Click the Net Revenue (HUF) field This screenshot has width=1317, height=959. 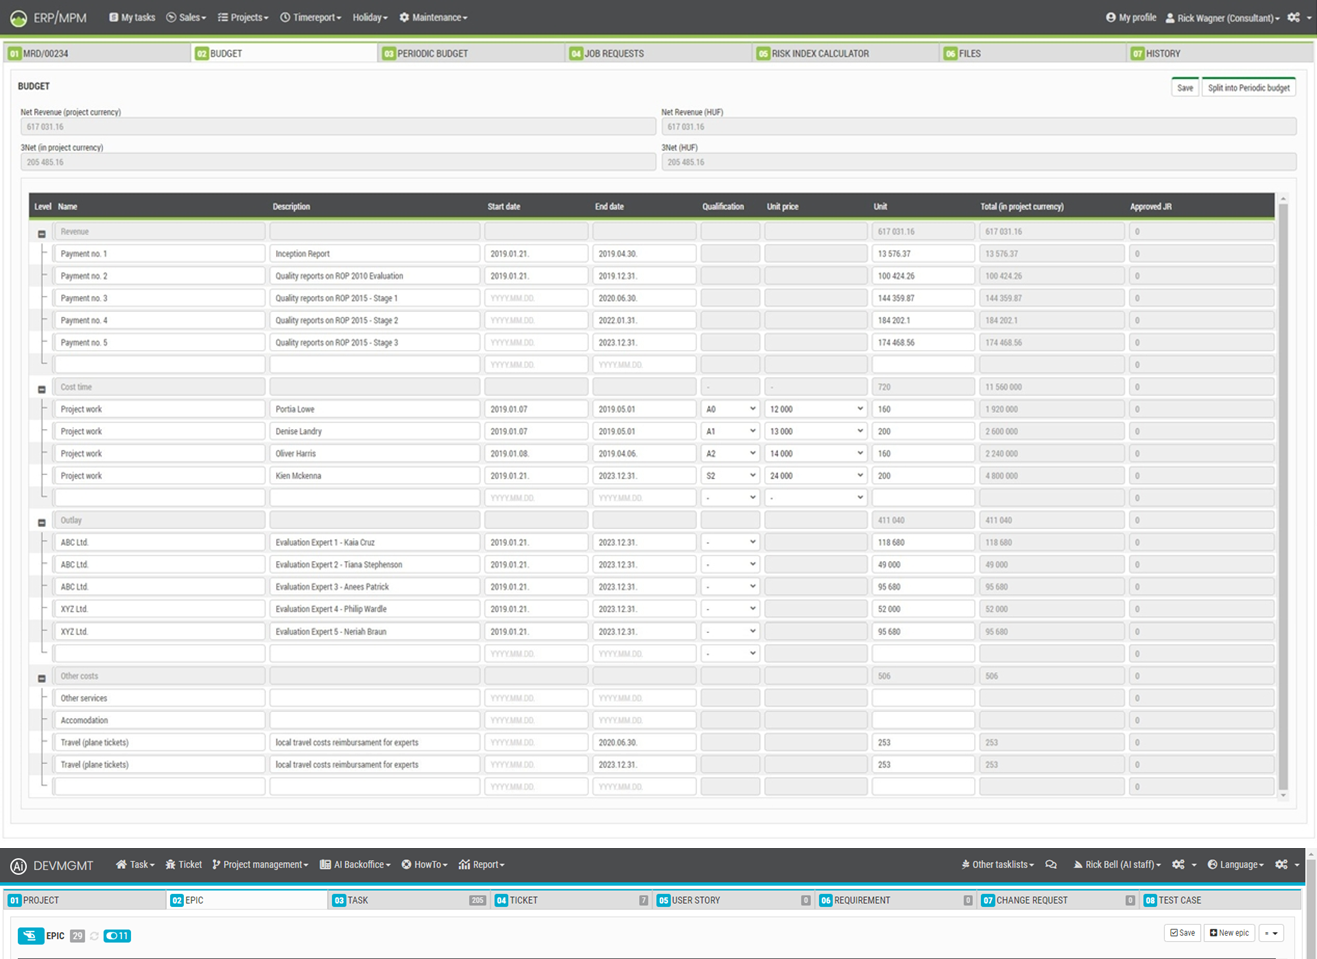pyautogui.click(x=979, y=126)
